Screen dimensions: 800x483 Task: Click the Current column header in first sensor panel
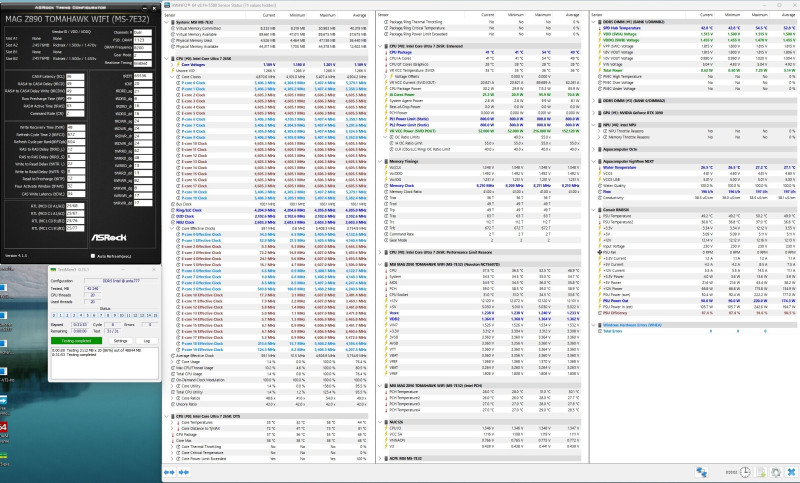[x=269, y=15]
